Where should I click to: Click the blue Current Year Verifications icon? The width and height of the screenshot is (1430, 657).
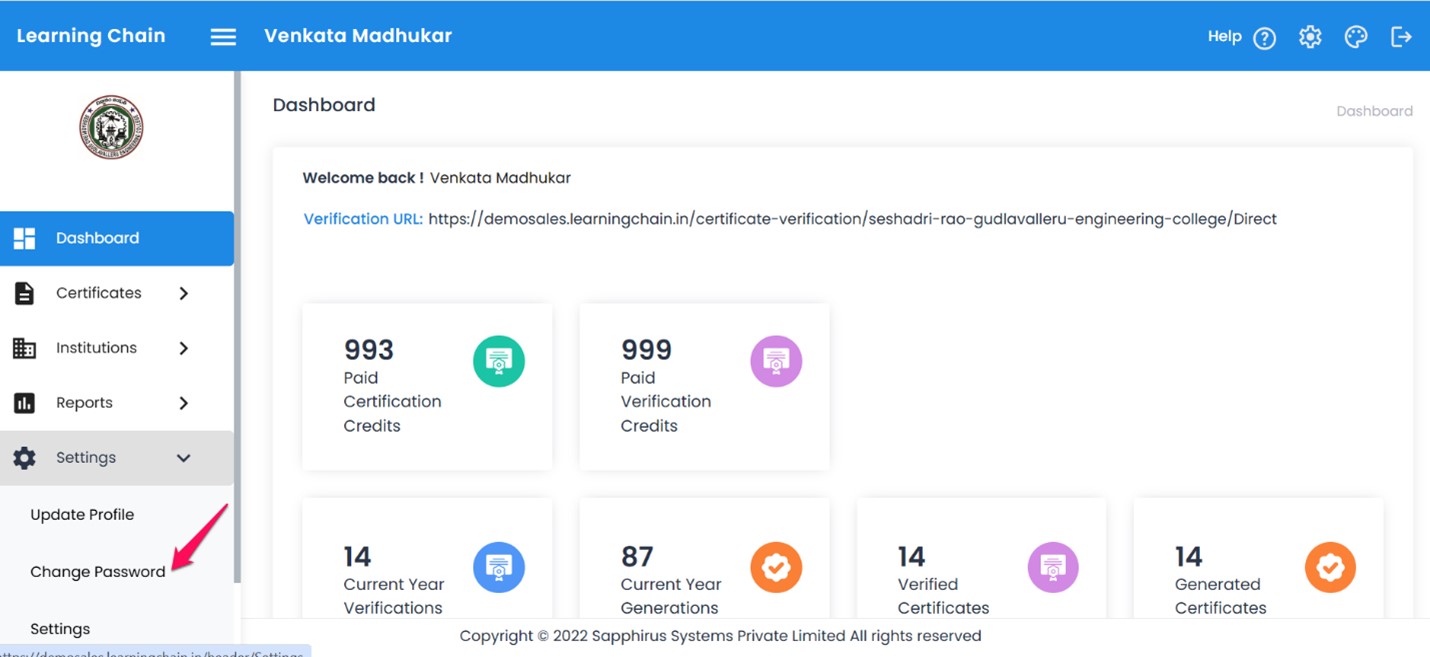pos(498,567)
